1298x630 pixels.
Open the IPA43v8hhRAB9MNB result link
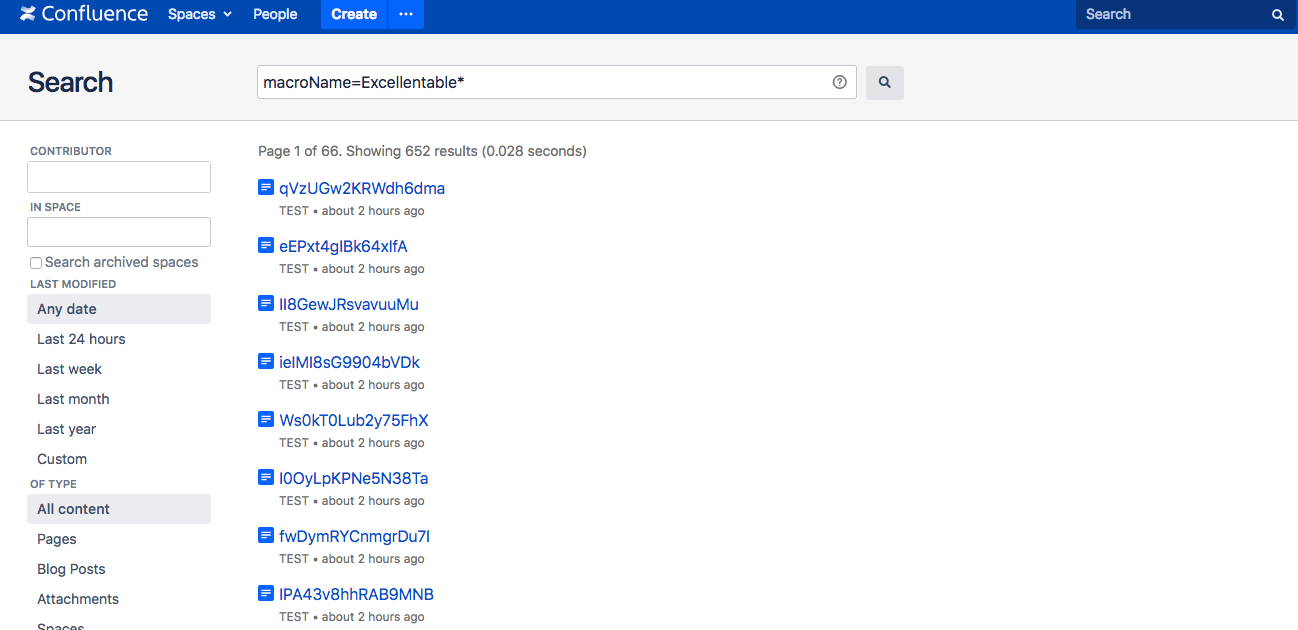(x=356, y=594)
